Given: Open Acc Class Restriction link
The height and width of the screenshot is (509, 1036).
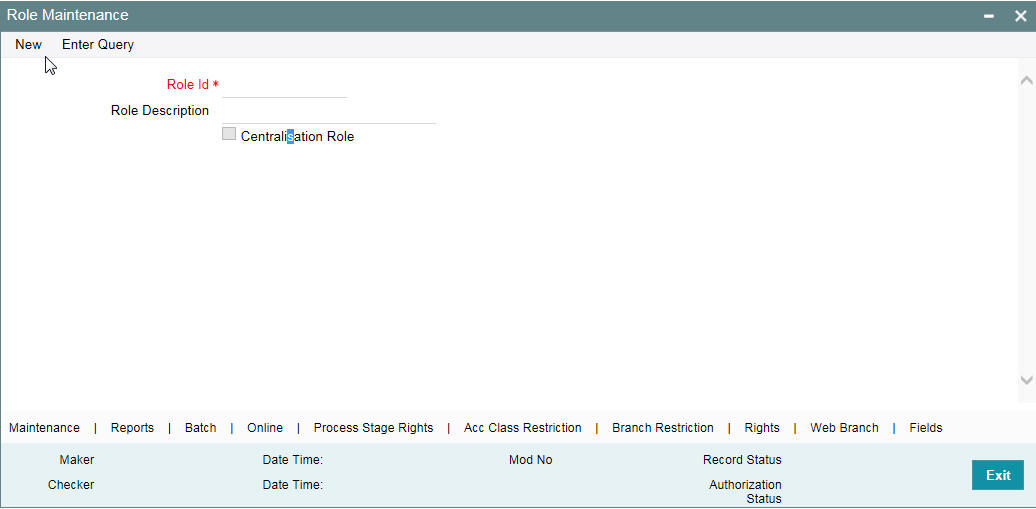Looking at the screenshot, I should (x=523, y=428).
